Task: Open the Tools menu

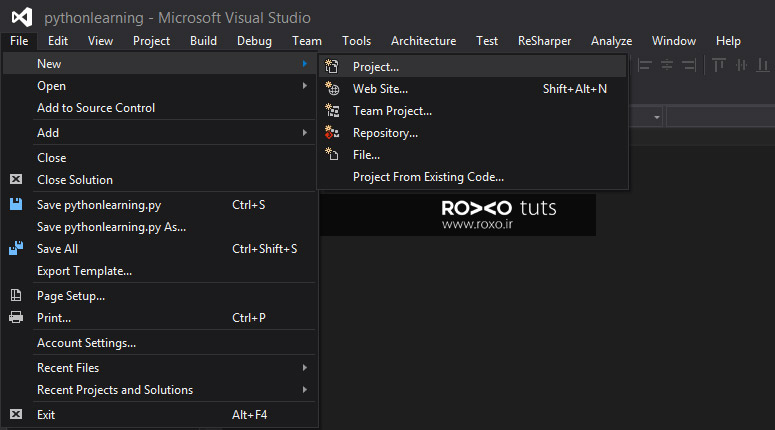Action: (356, 41)
